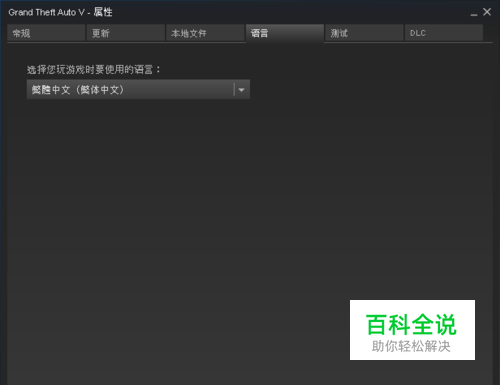The height and width of the screenshot is (385, 500).
Task: Open the 本地文件 tab
Action: [x=205, y=33]
